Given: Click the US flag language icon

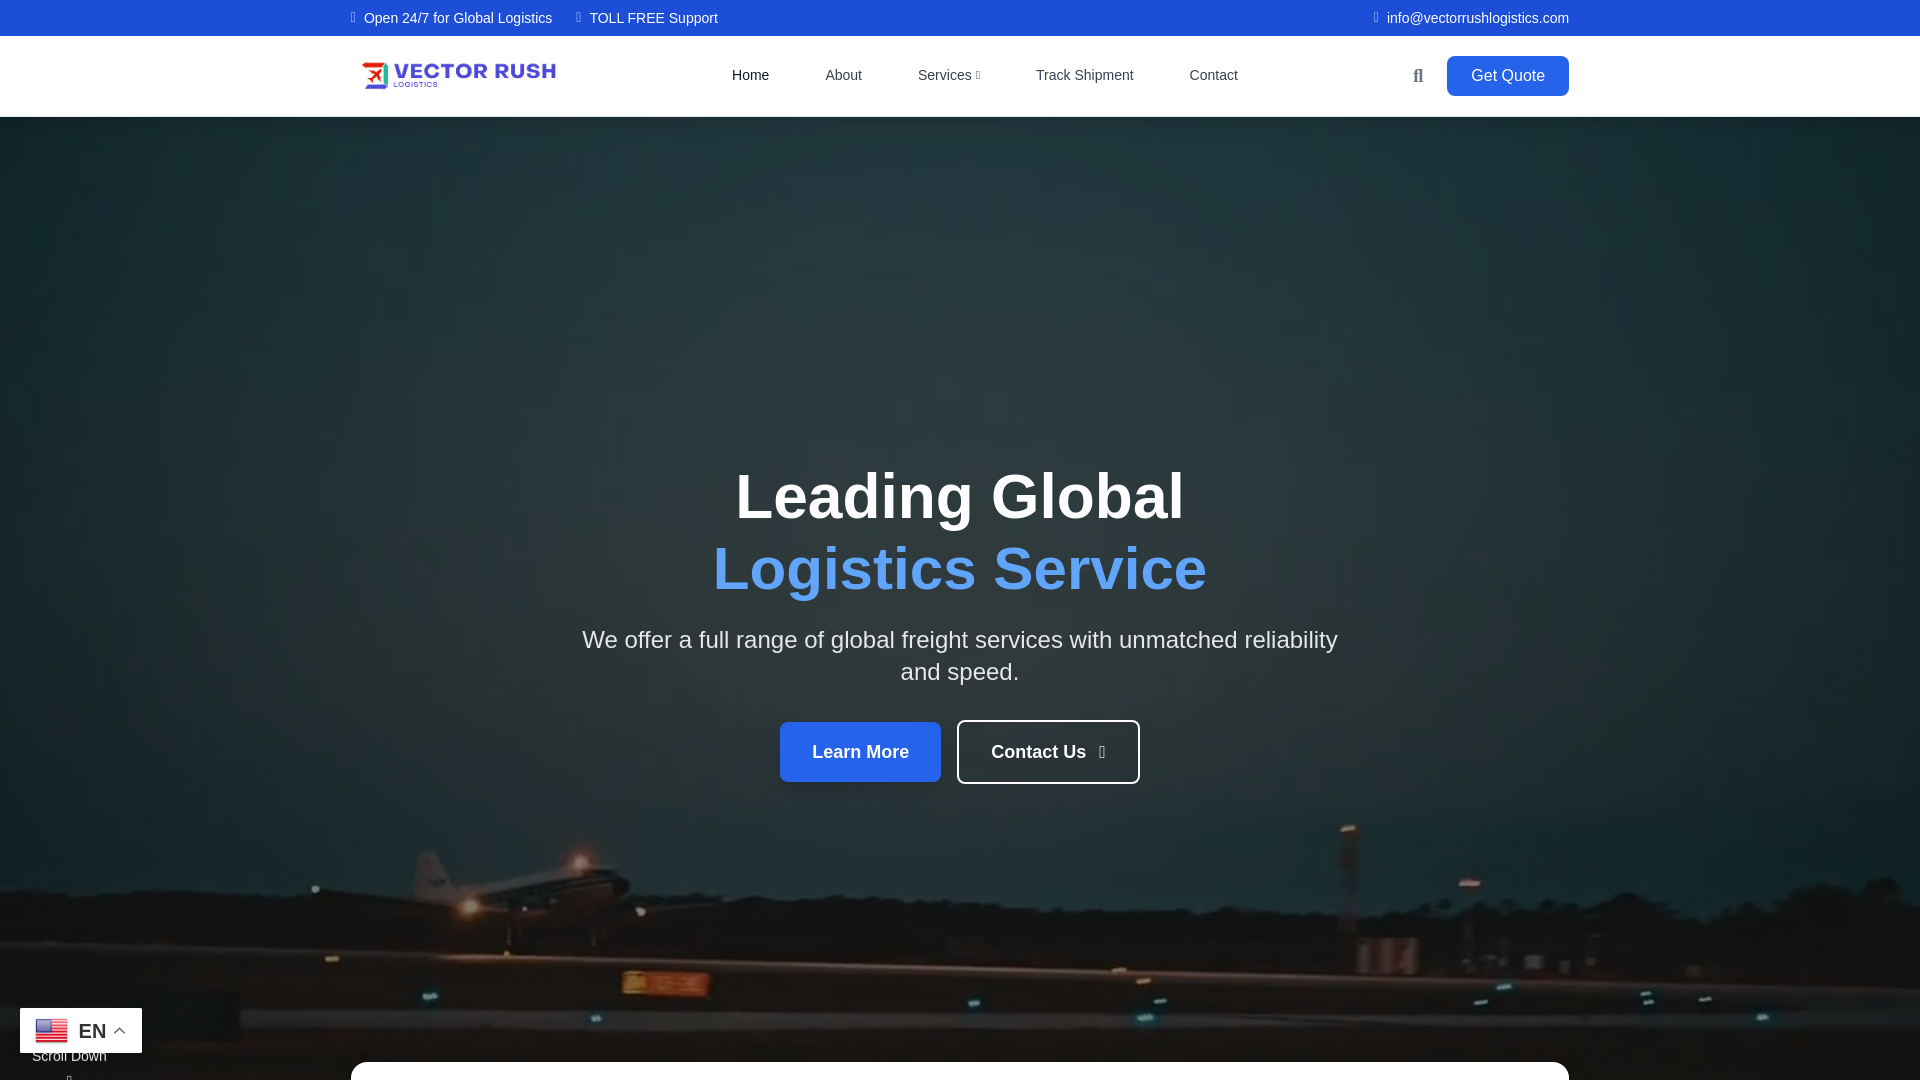Looking at the screenshot, I should coord(51,1030).
